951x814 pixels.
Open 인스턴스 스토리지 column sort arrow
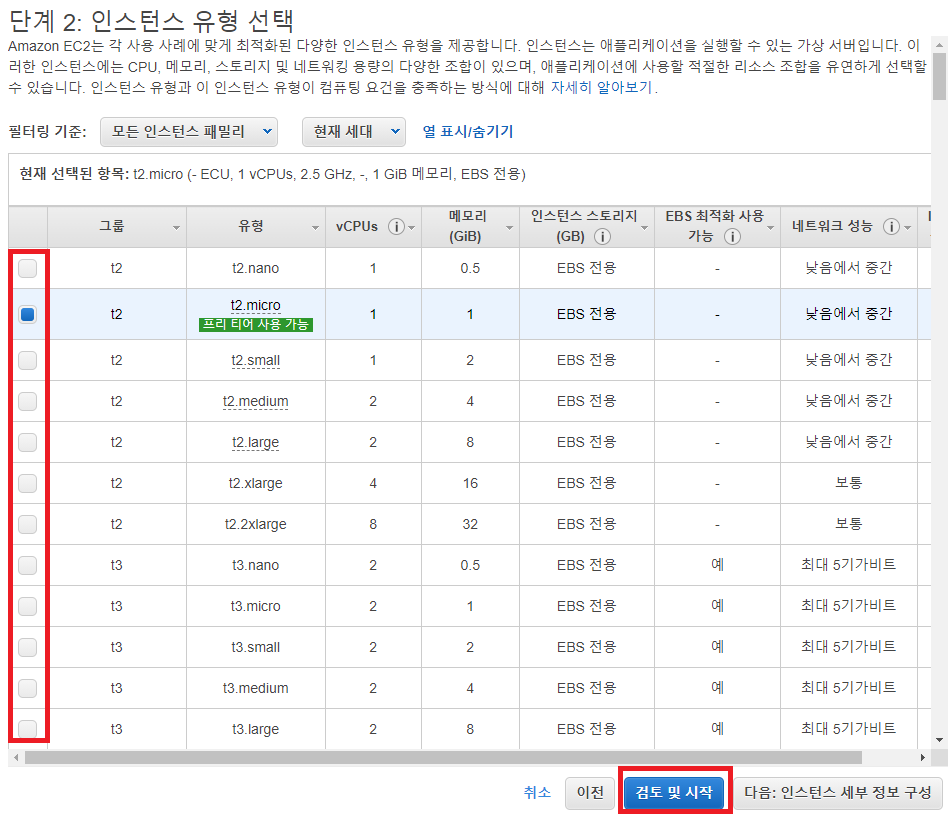point(644,228)
